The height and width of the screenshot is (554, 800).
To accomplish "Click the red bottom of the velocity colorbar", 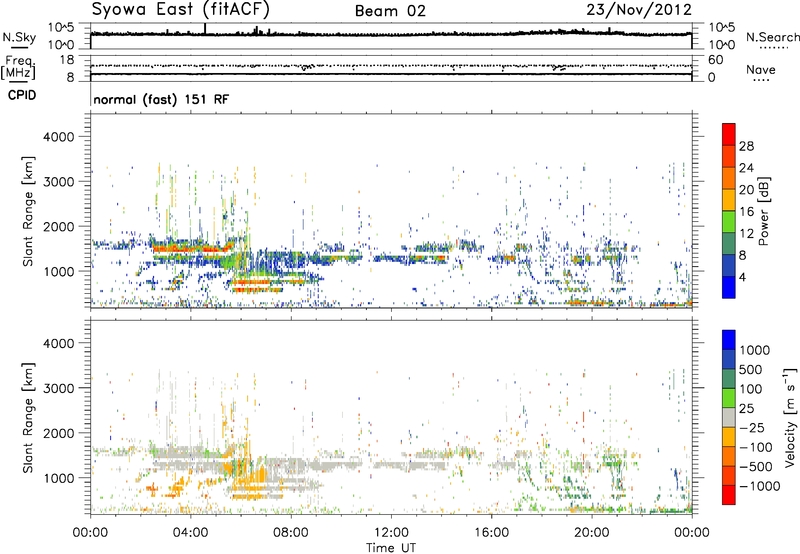I will (x=729, y=495).
